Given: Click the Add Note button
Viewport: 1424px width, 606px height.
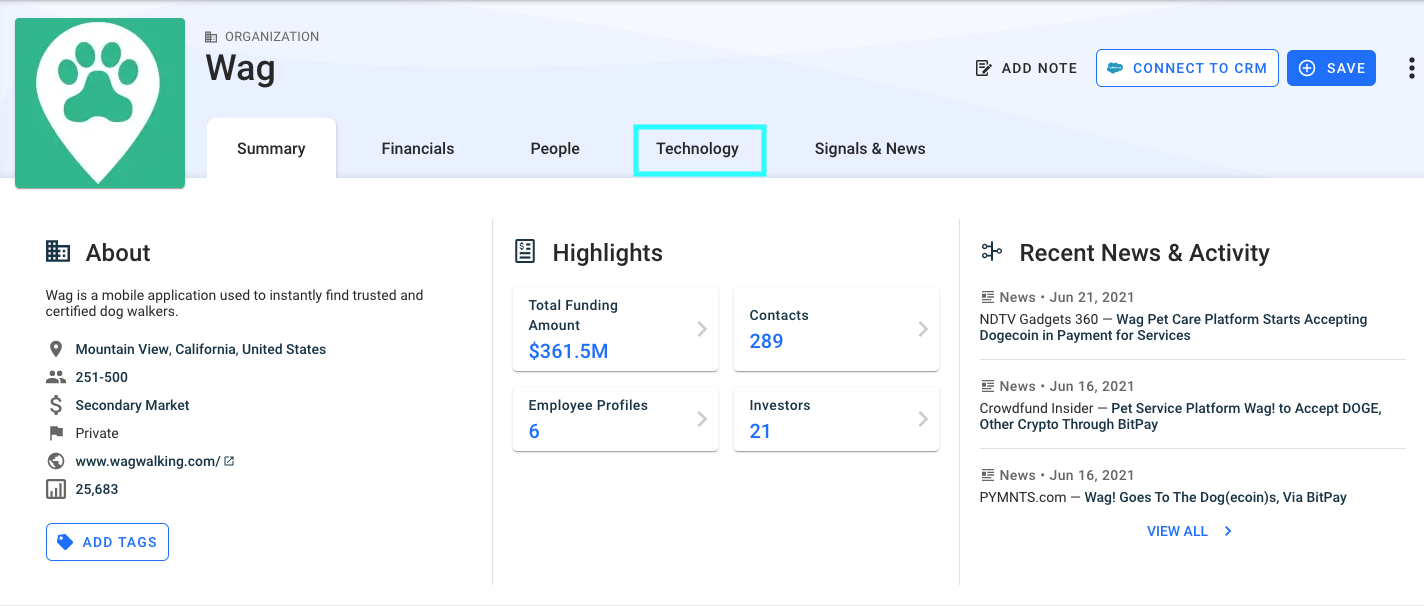Looking at the screenshot, I should [x=1026, y=68].
